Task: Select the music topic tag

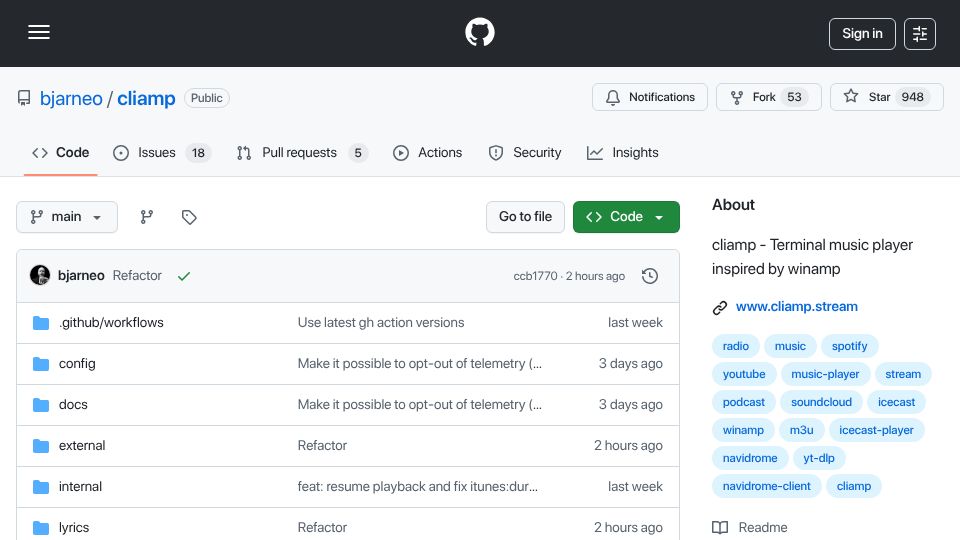Action: [790, 346]
